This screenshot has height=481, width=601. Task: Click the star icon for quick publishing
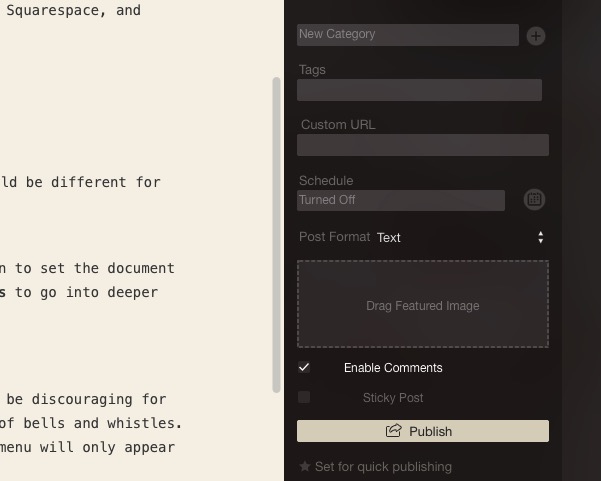pos(305,467)
